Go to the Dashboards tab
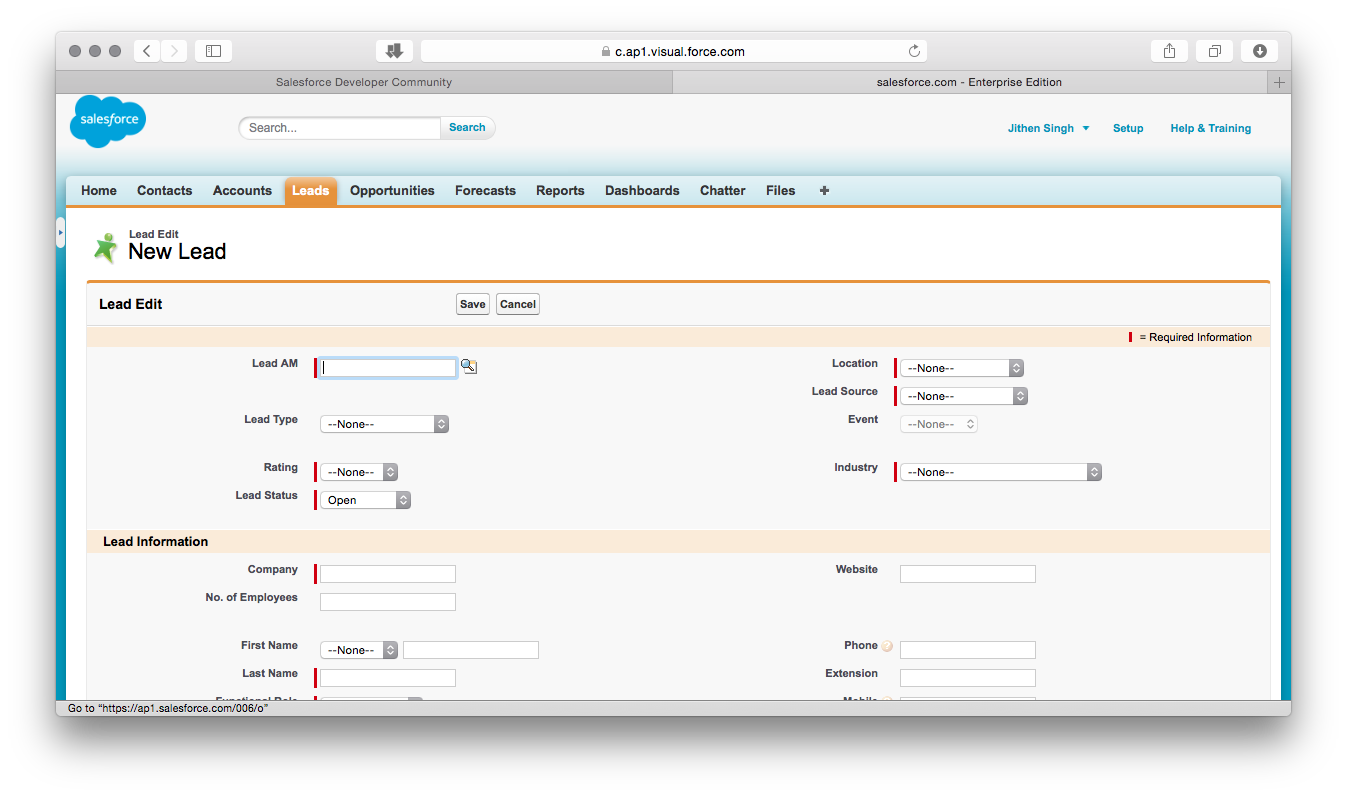 pos(642,190)
